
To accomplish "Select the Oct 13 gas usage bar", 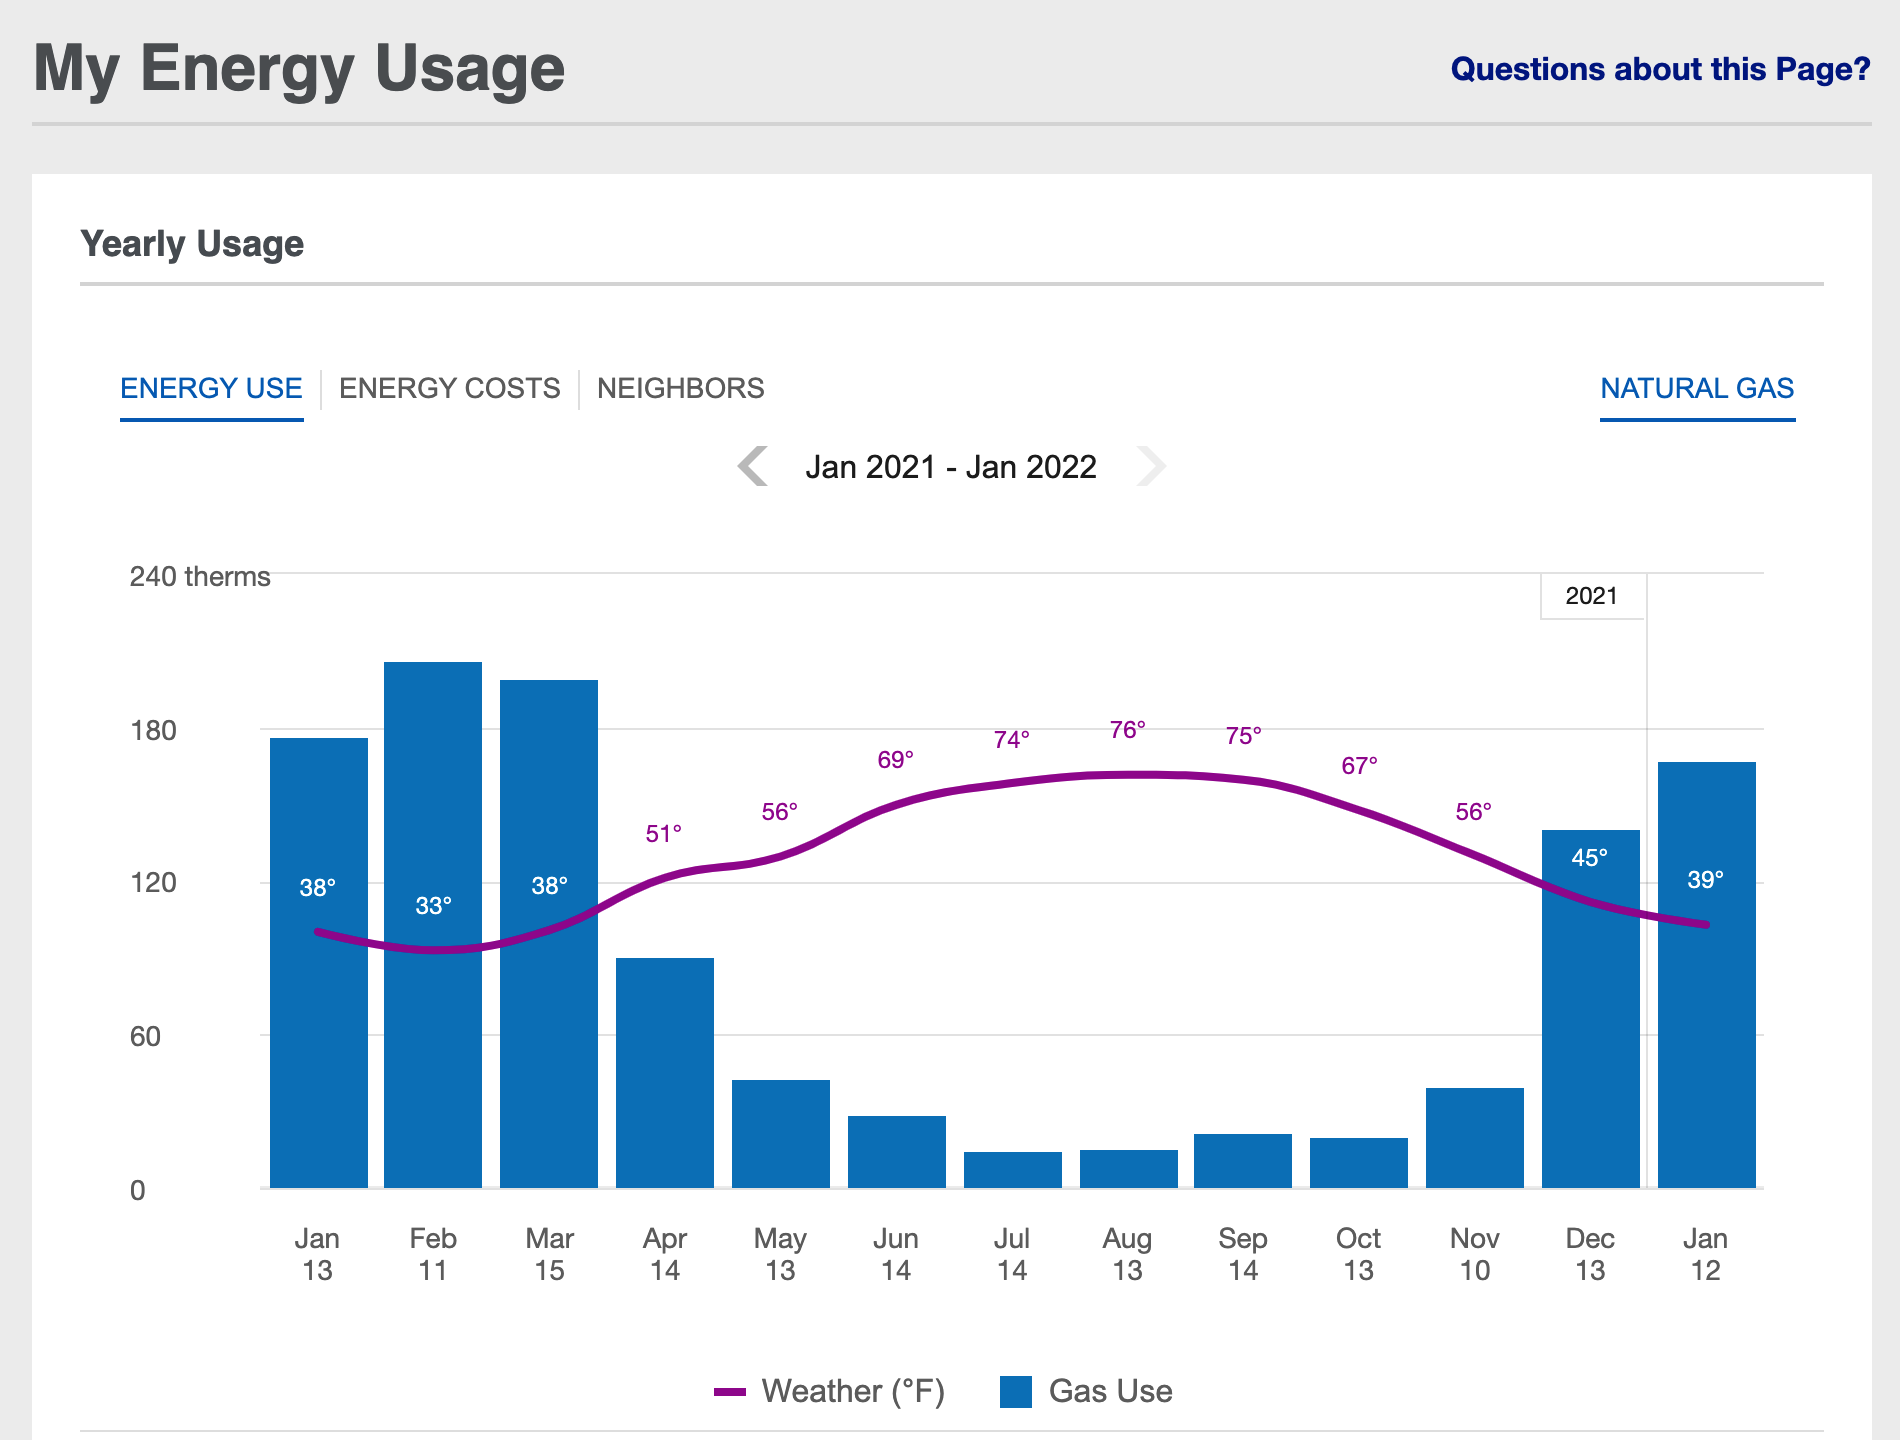I will pos(1359,1163).
